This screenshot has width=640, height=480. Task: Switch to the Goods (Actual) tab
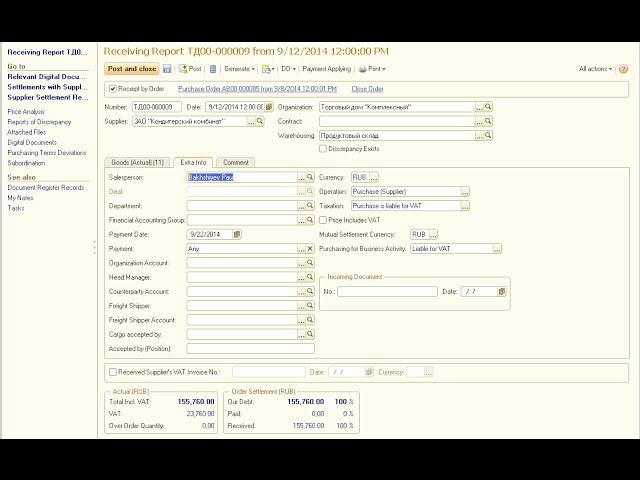[x=136, y=162]
